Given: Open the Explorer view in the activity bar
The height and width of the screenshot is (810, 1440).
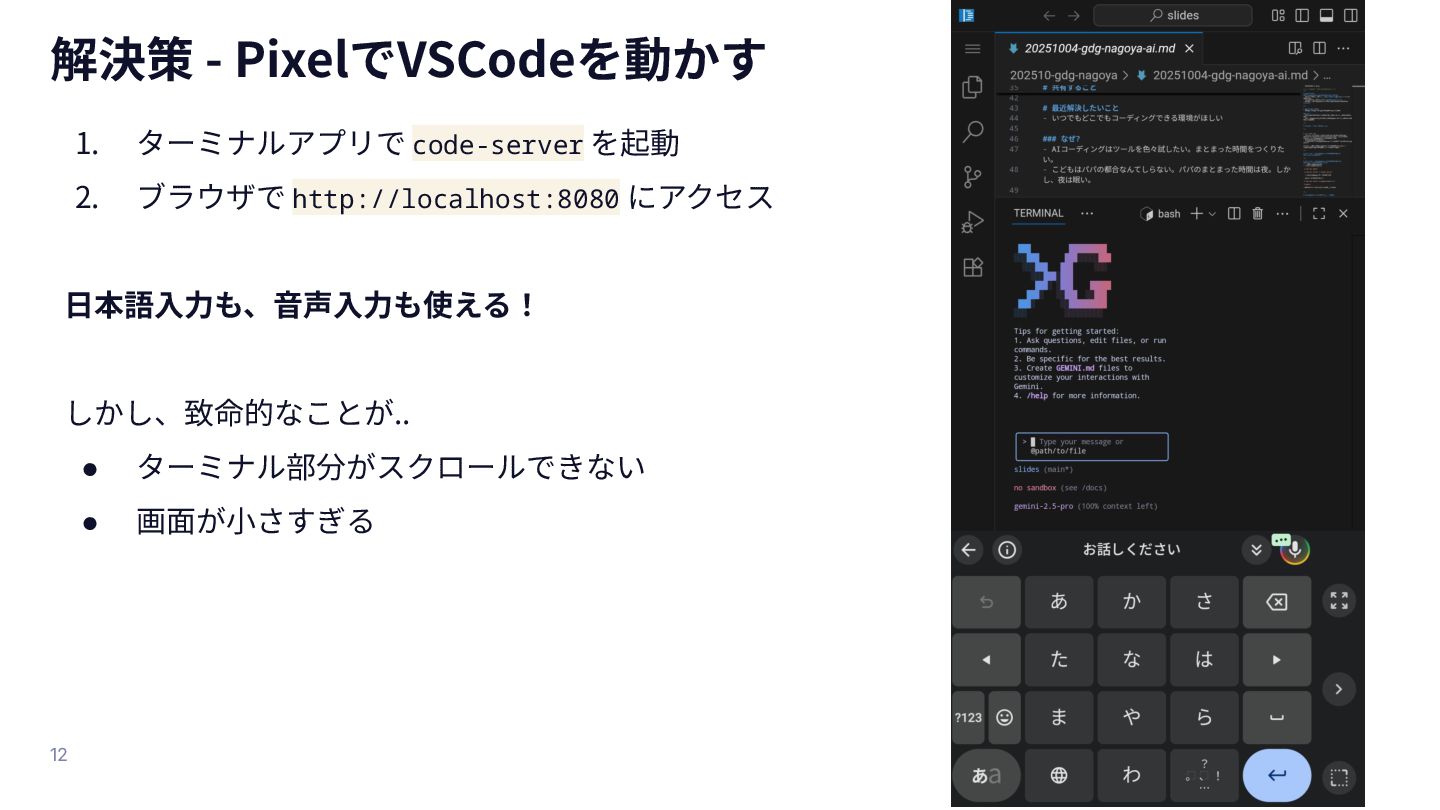Looking at the screenshot, I should click(972, 88).
